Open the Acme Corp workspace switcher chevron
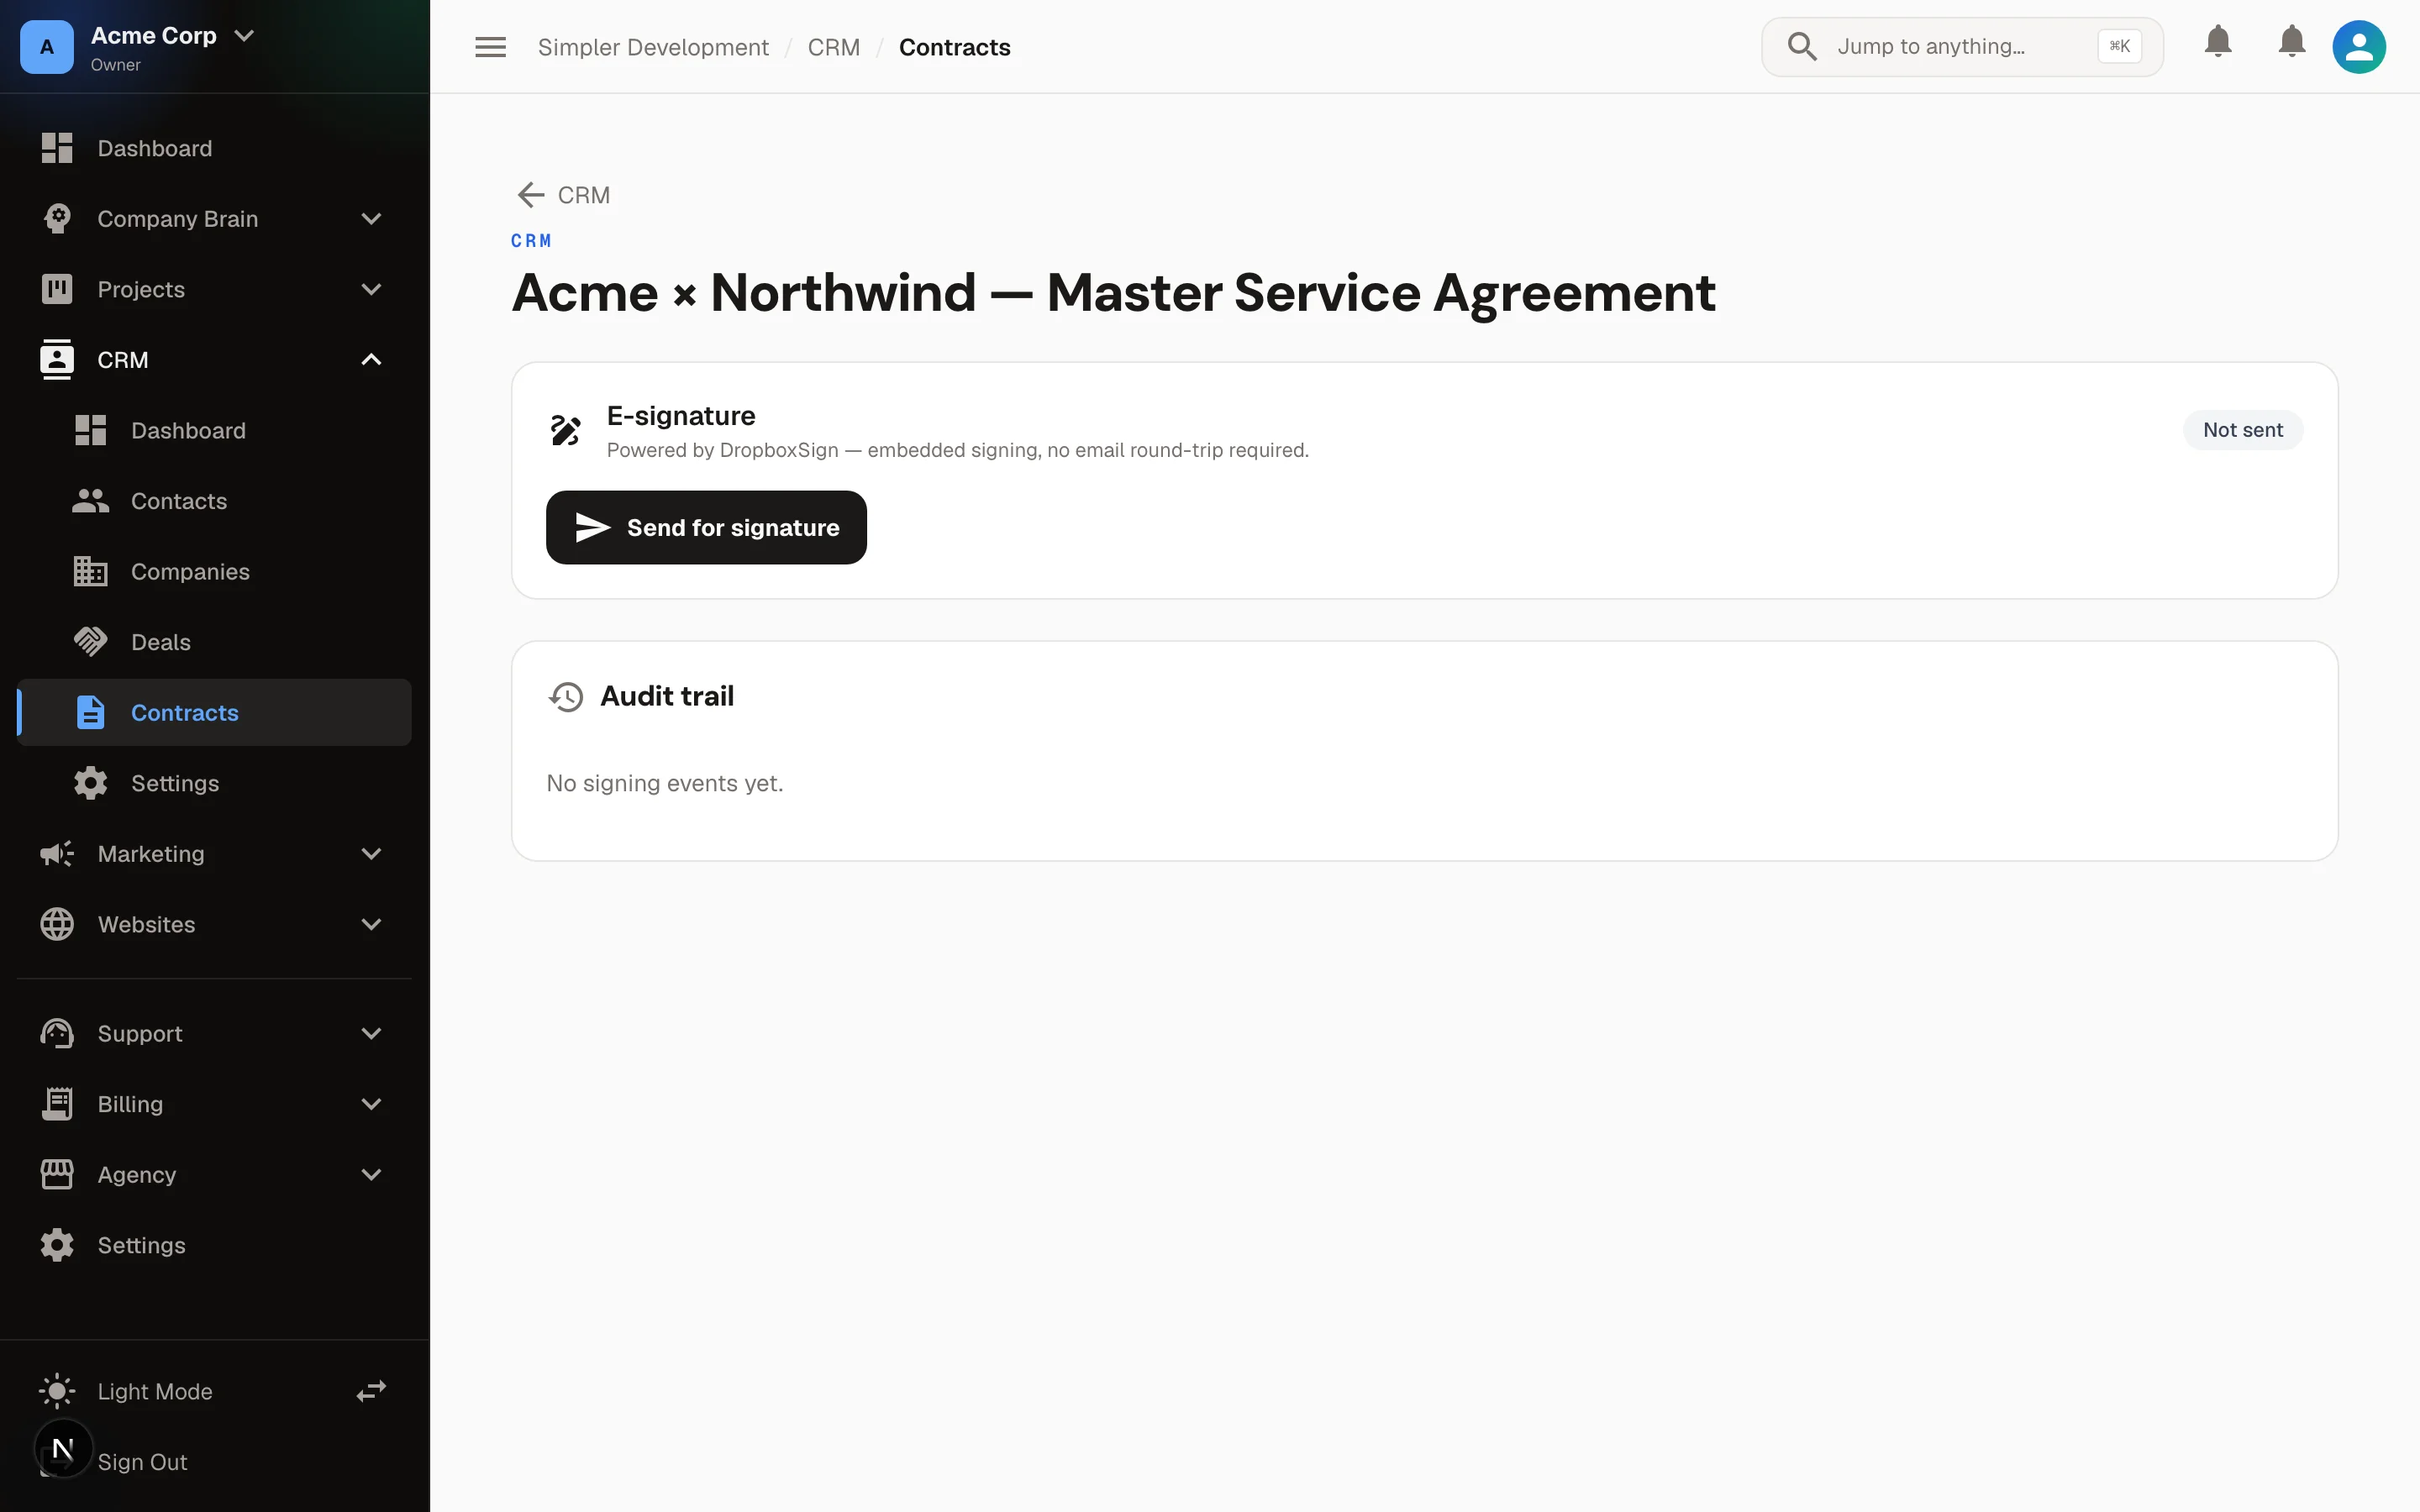Image resolution: width=2420 pixels, height=1512 pixels. click(x=244, y=36)
